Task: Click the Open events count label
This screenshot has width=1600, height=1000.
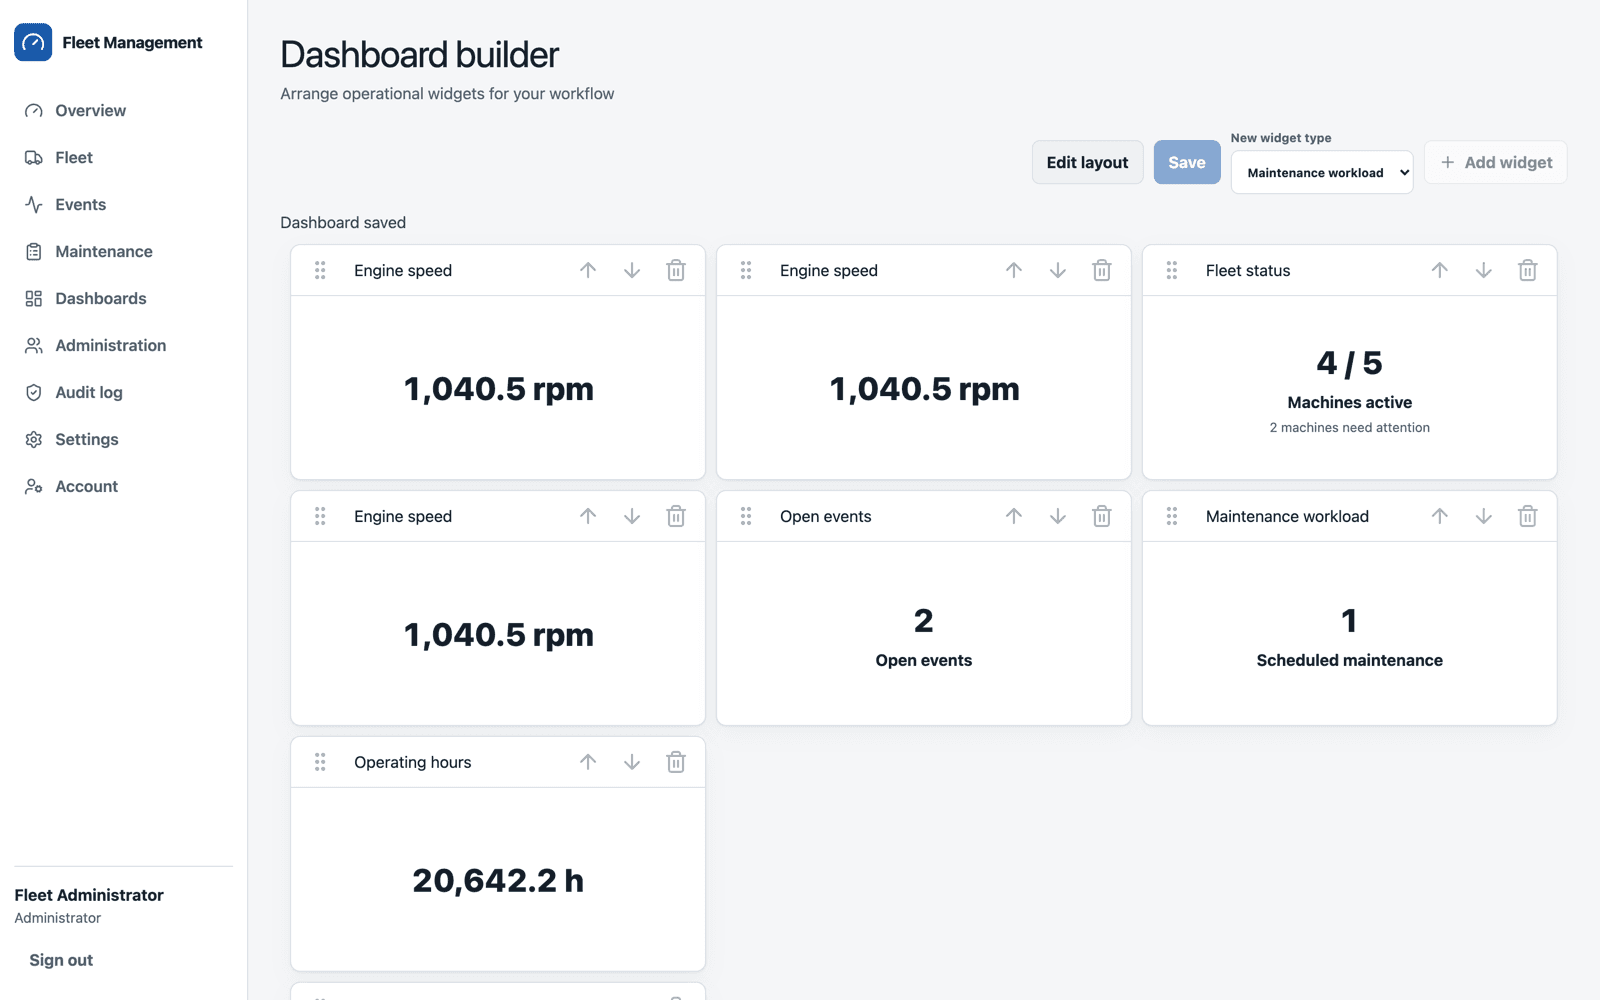Action: click(924, 661)
